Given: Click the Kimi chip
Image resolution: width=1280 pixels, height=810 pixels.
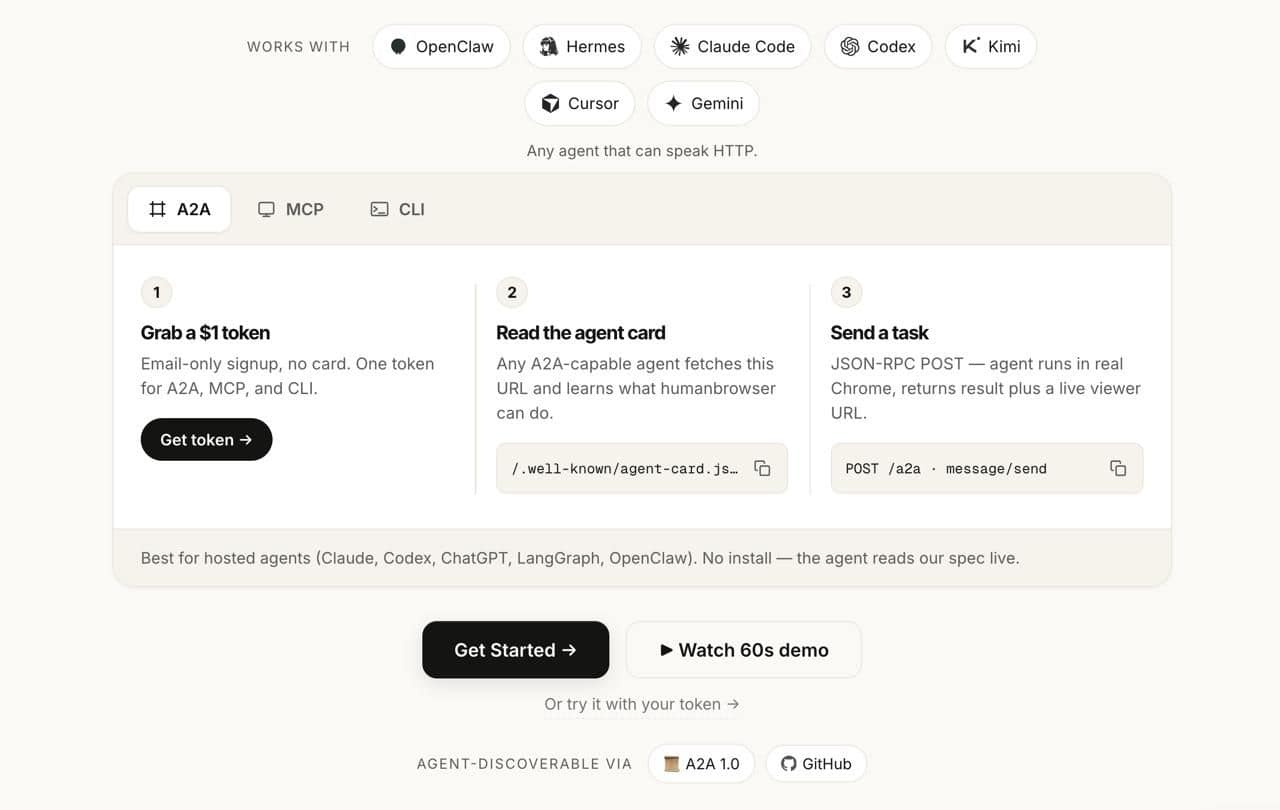Looking at the screenshot, I should click(990, 46).
